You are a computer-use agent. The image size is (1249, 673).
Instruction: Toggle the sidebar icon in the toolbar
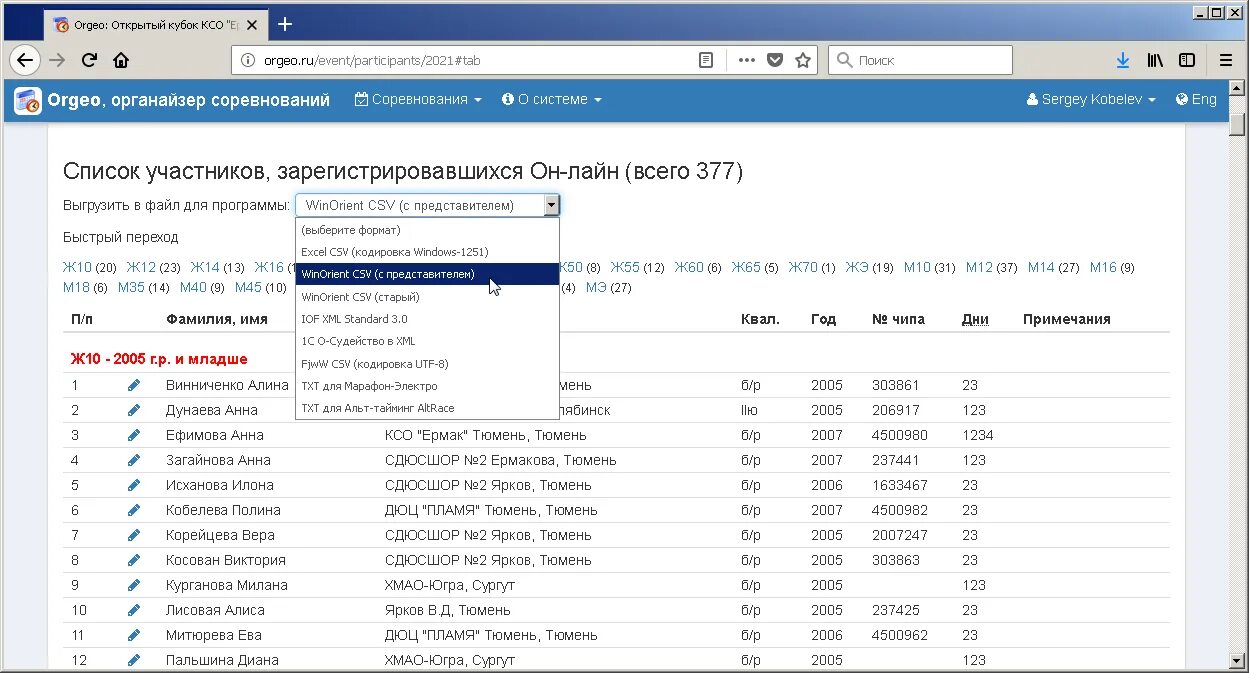point(1187,60)
